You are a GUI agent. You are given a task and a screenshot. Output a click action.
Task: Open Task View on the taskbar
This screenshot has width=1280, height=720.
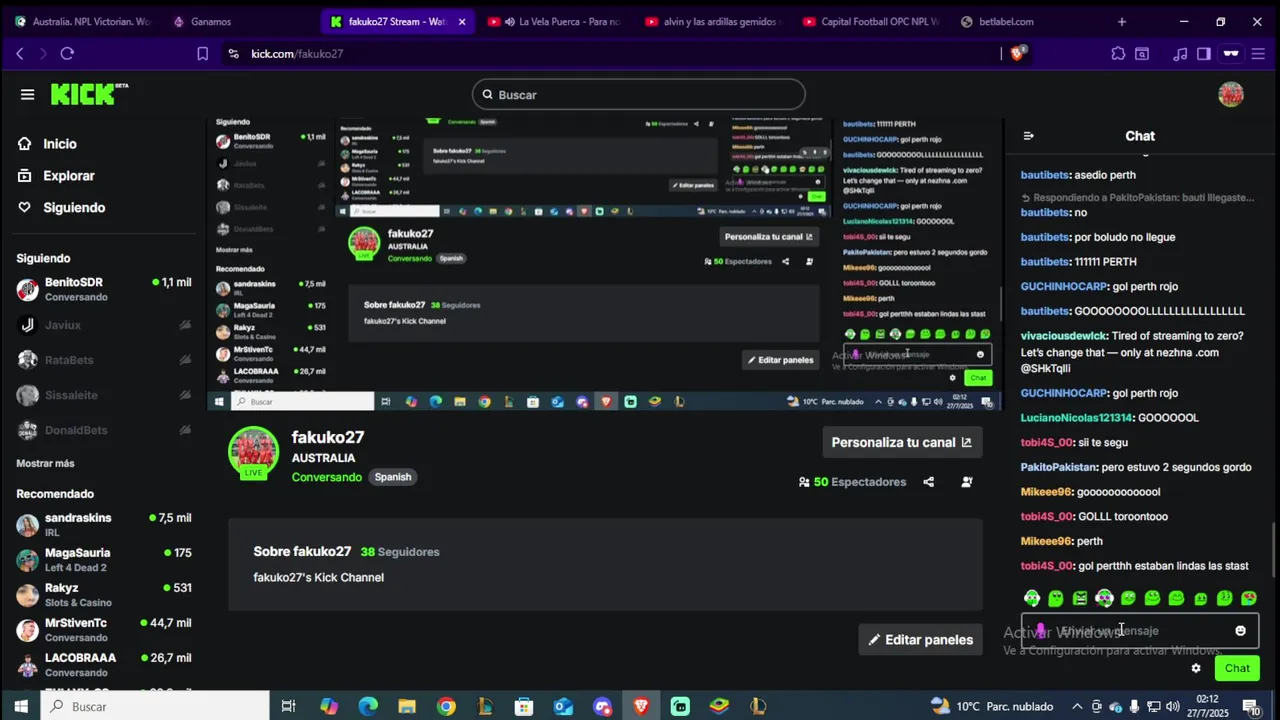point(288,707)
